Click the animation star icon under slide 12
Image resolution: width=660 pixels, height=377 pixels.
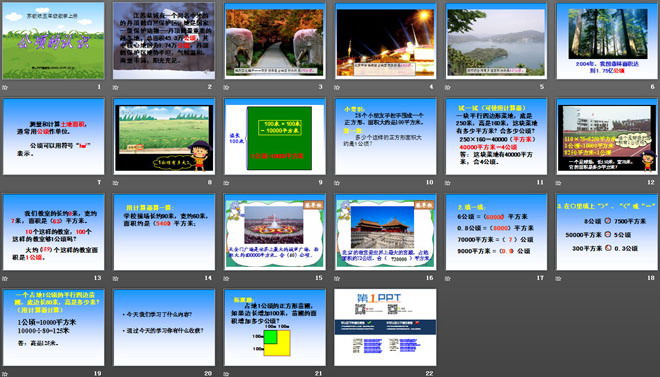click(x=559, y=183)
